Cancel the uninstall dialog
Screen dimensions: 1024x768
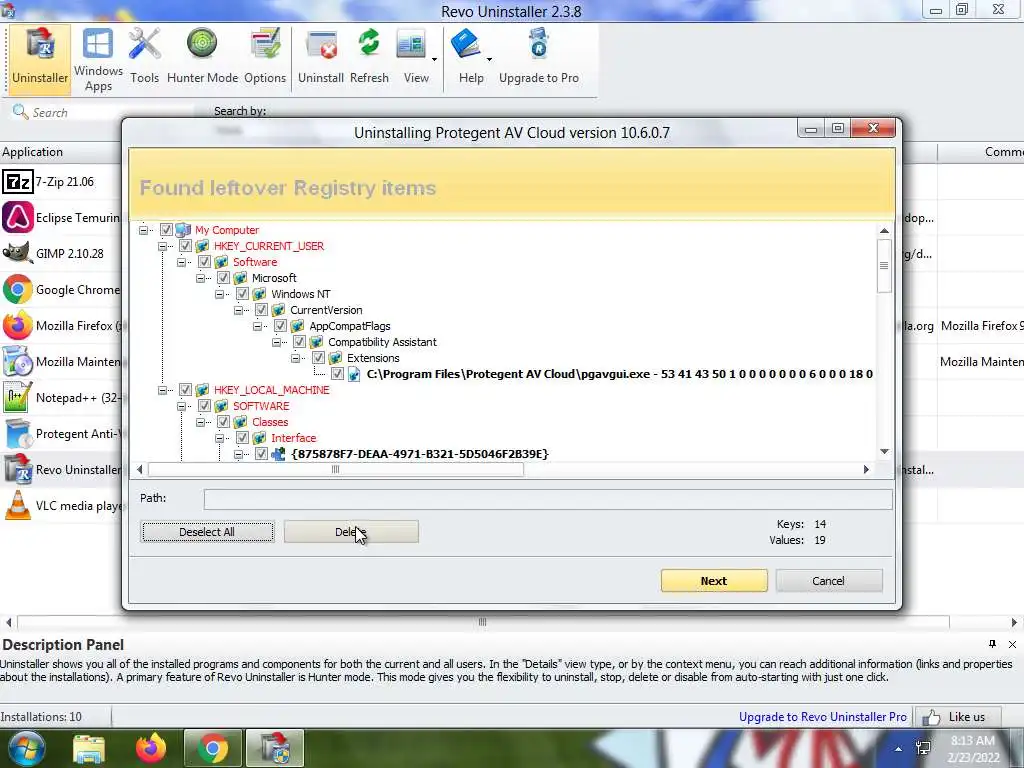pyautogui.click(x=829, y=581)
